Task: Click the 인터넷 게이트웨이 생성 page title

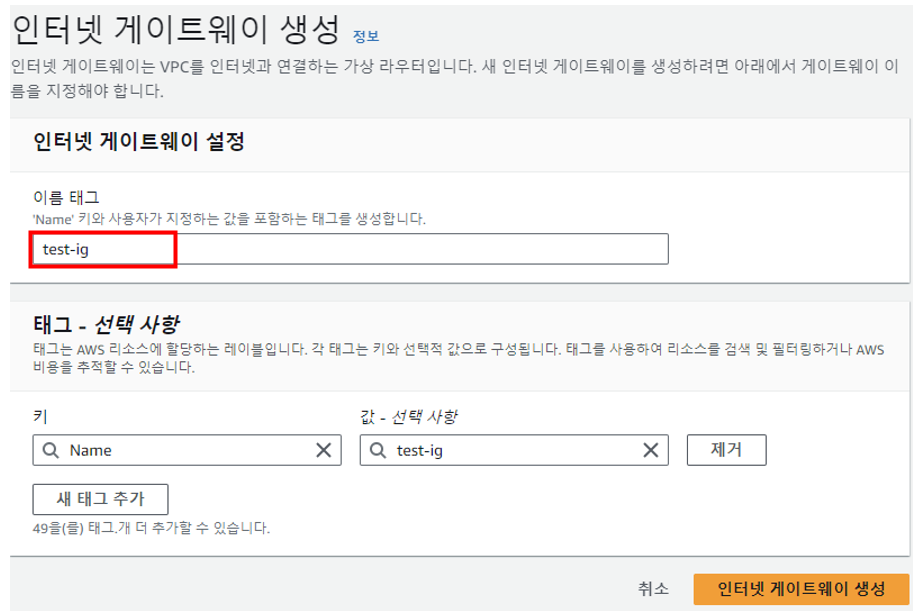Action: (176, 30)
